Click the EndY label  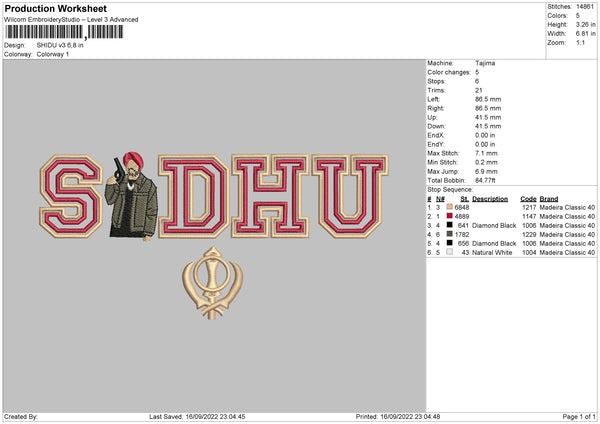coord(436,144)
